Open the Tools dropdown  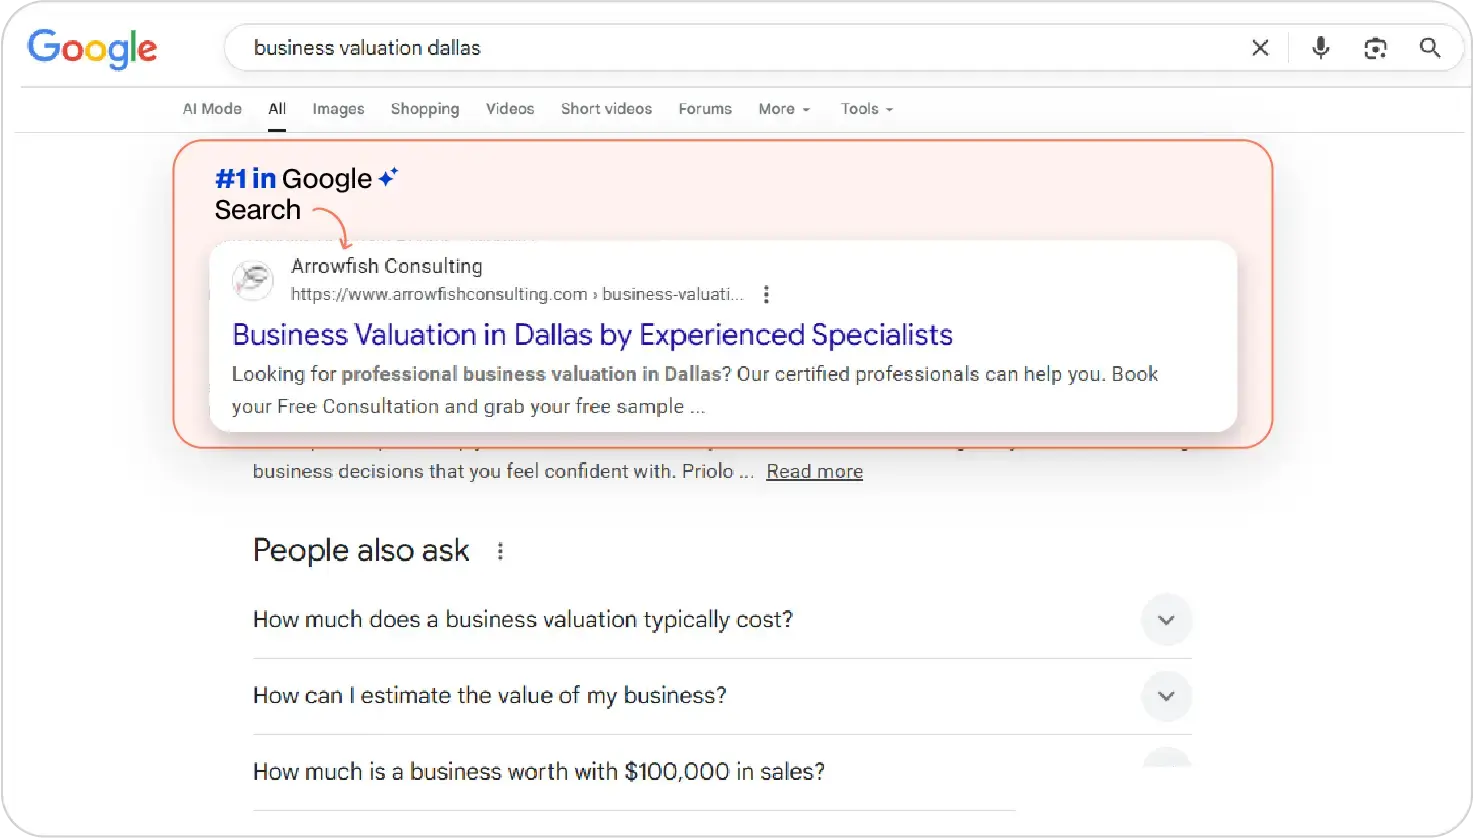(866, 109)
